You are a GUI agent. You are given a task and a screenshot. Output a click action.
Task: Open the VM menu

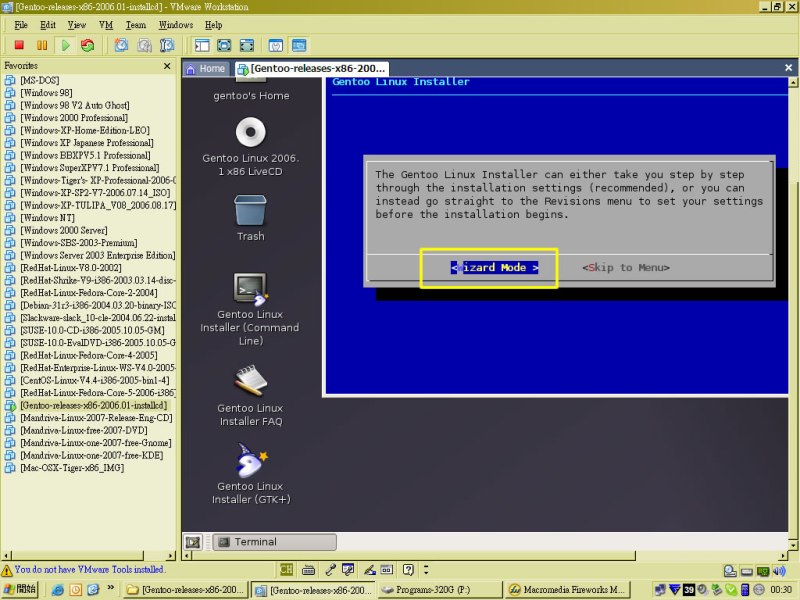tap(106, 25)
